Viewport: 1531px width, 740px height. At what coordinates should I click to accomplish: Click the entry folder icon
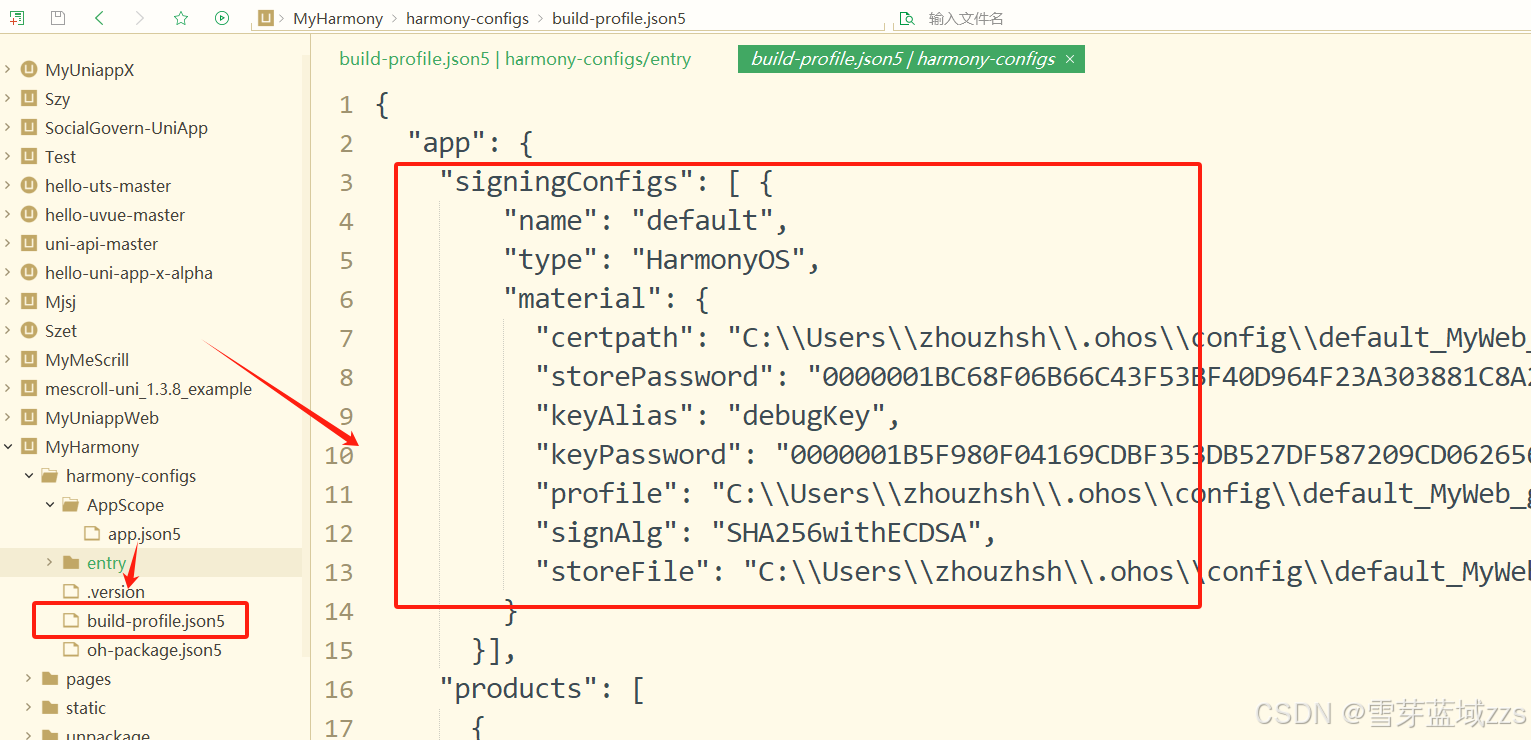click(x=70, y=563)
